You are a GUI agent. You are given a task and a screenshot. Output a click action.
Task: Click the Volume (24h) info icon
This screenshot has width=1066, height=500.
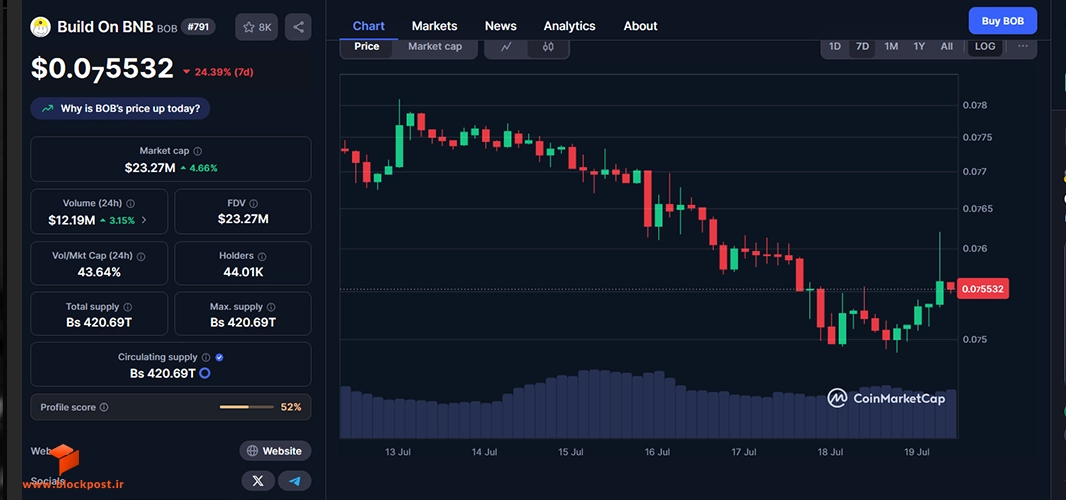pos(131,203)
